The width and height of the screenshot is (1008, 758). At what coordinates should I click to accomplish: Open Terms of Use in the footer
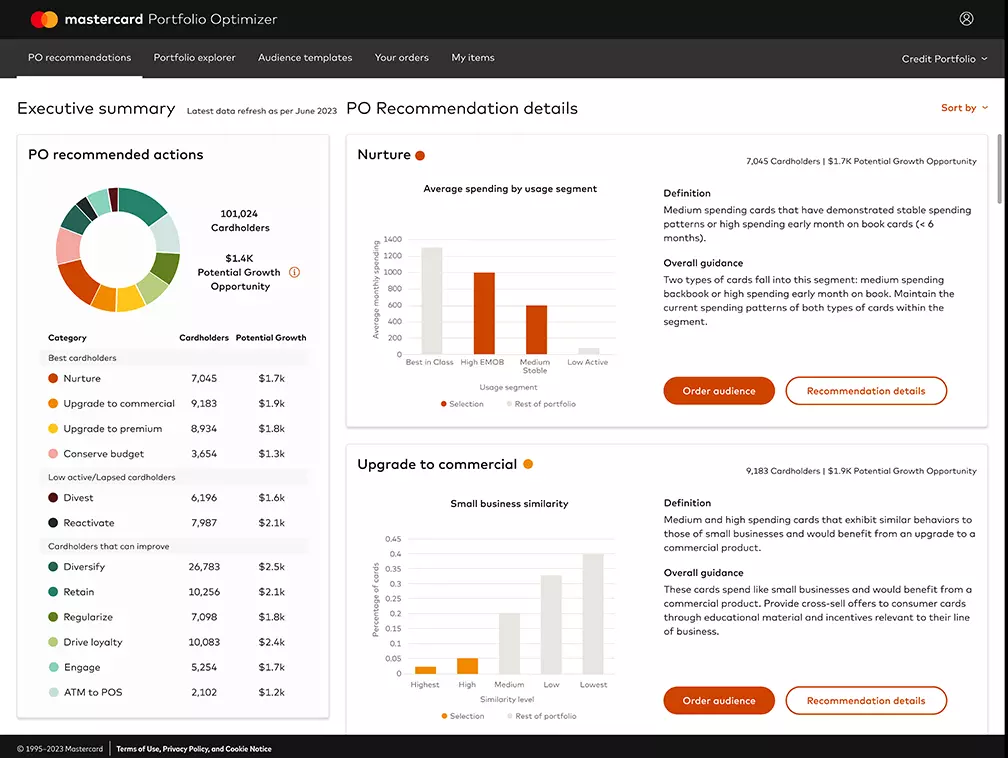click(139, 747)
